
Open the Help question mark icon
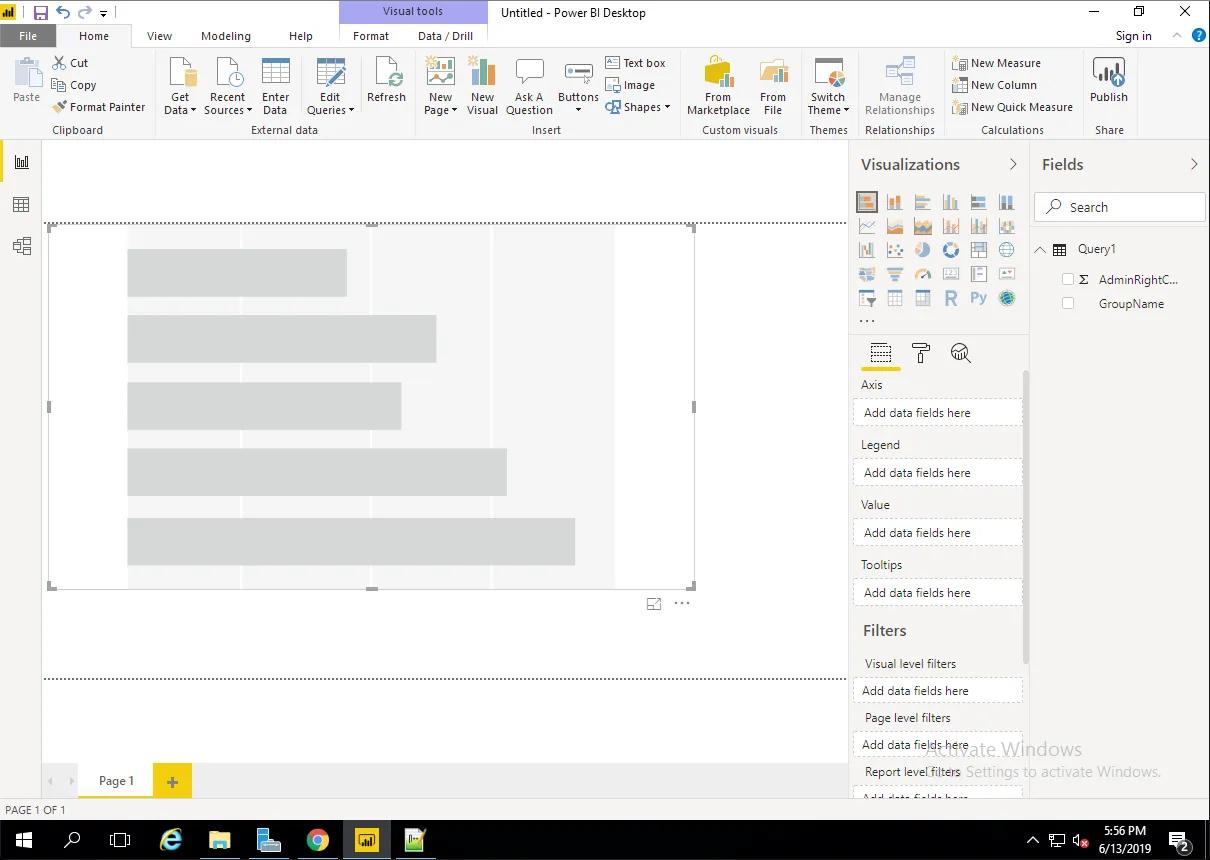[1199, 35]
